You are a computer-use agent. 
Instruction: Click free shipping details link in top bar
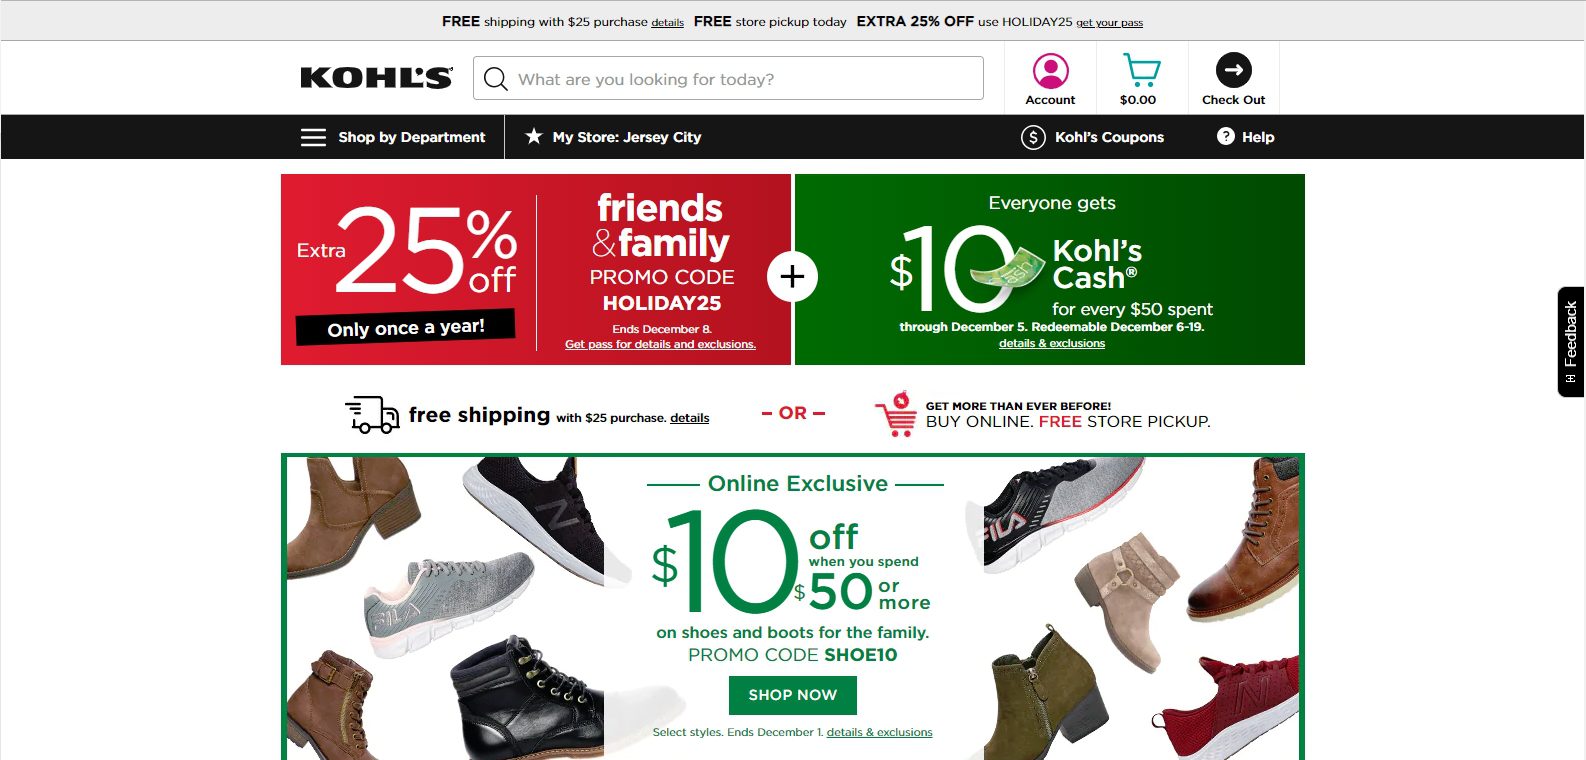click(667, 23)
